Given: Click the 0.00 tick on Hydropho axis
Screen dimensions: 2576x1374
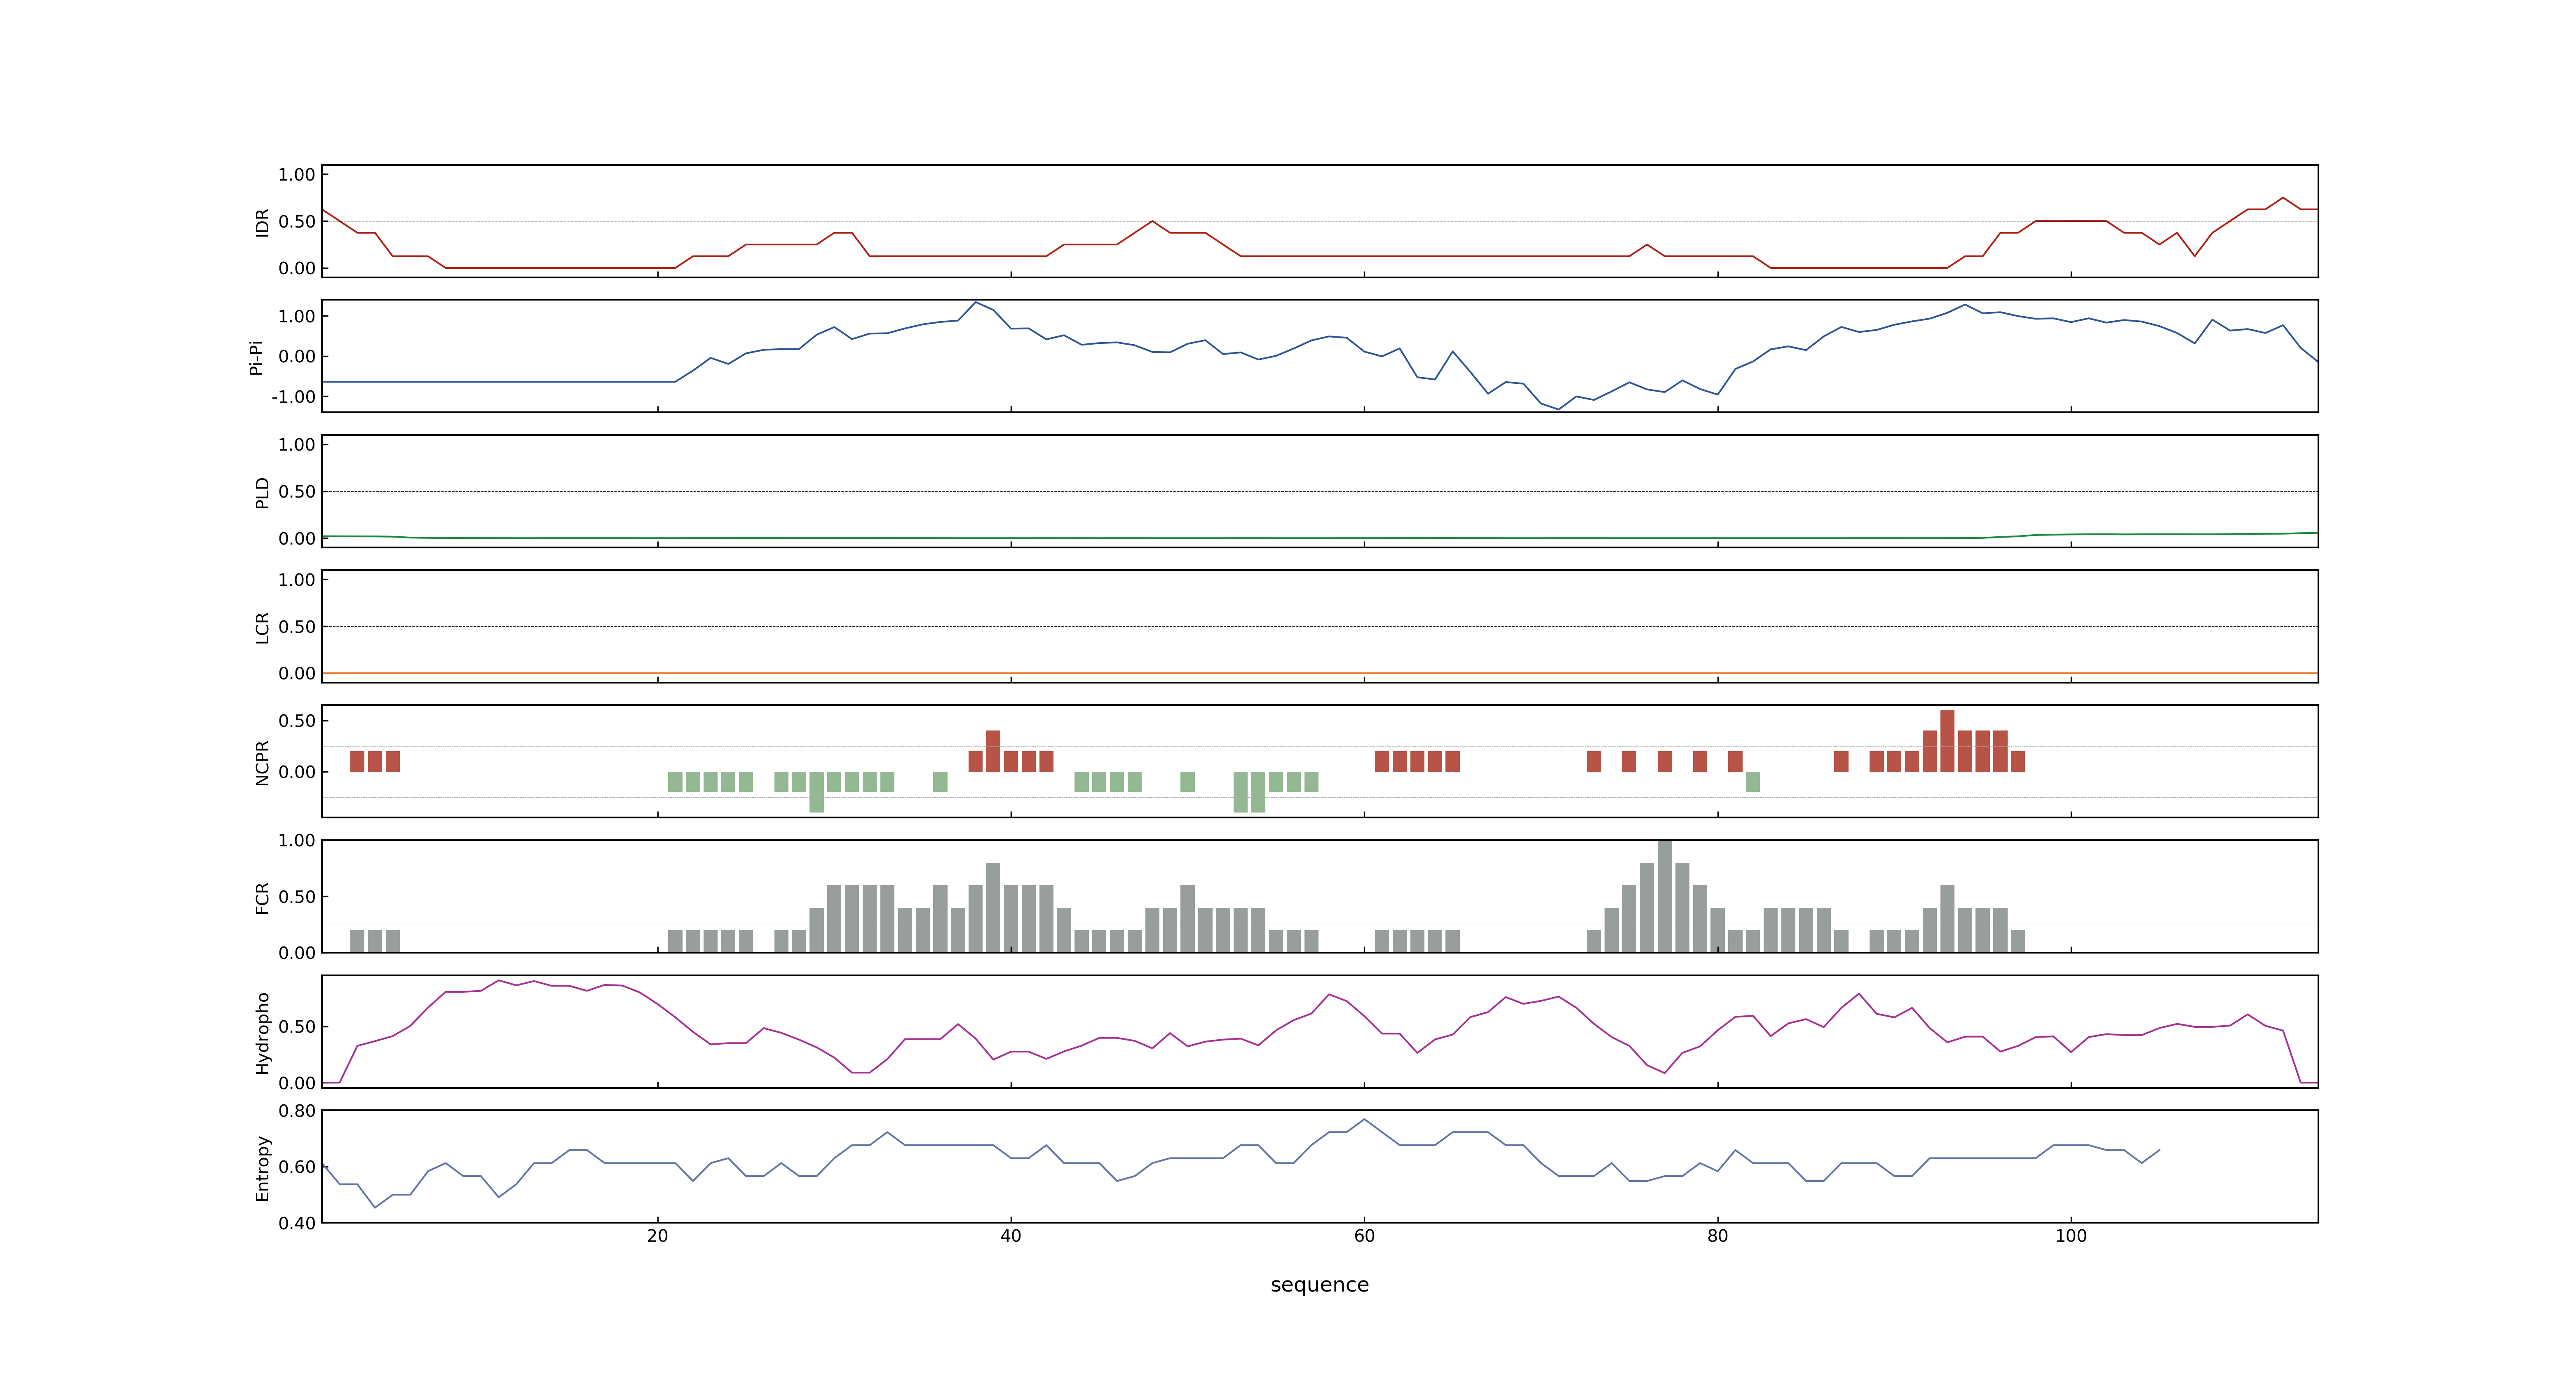Looking at the screenshot, I should (297, 1083).
